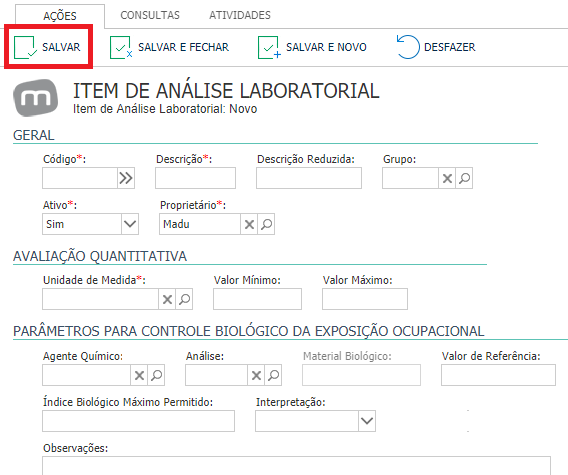Open Análise lookup magnifier

coord(273,375)
